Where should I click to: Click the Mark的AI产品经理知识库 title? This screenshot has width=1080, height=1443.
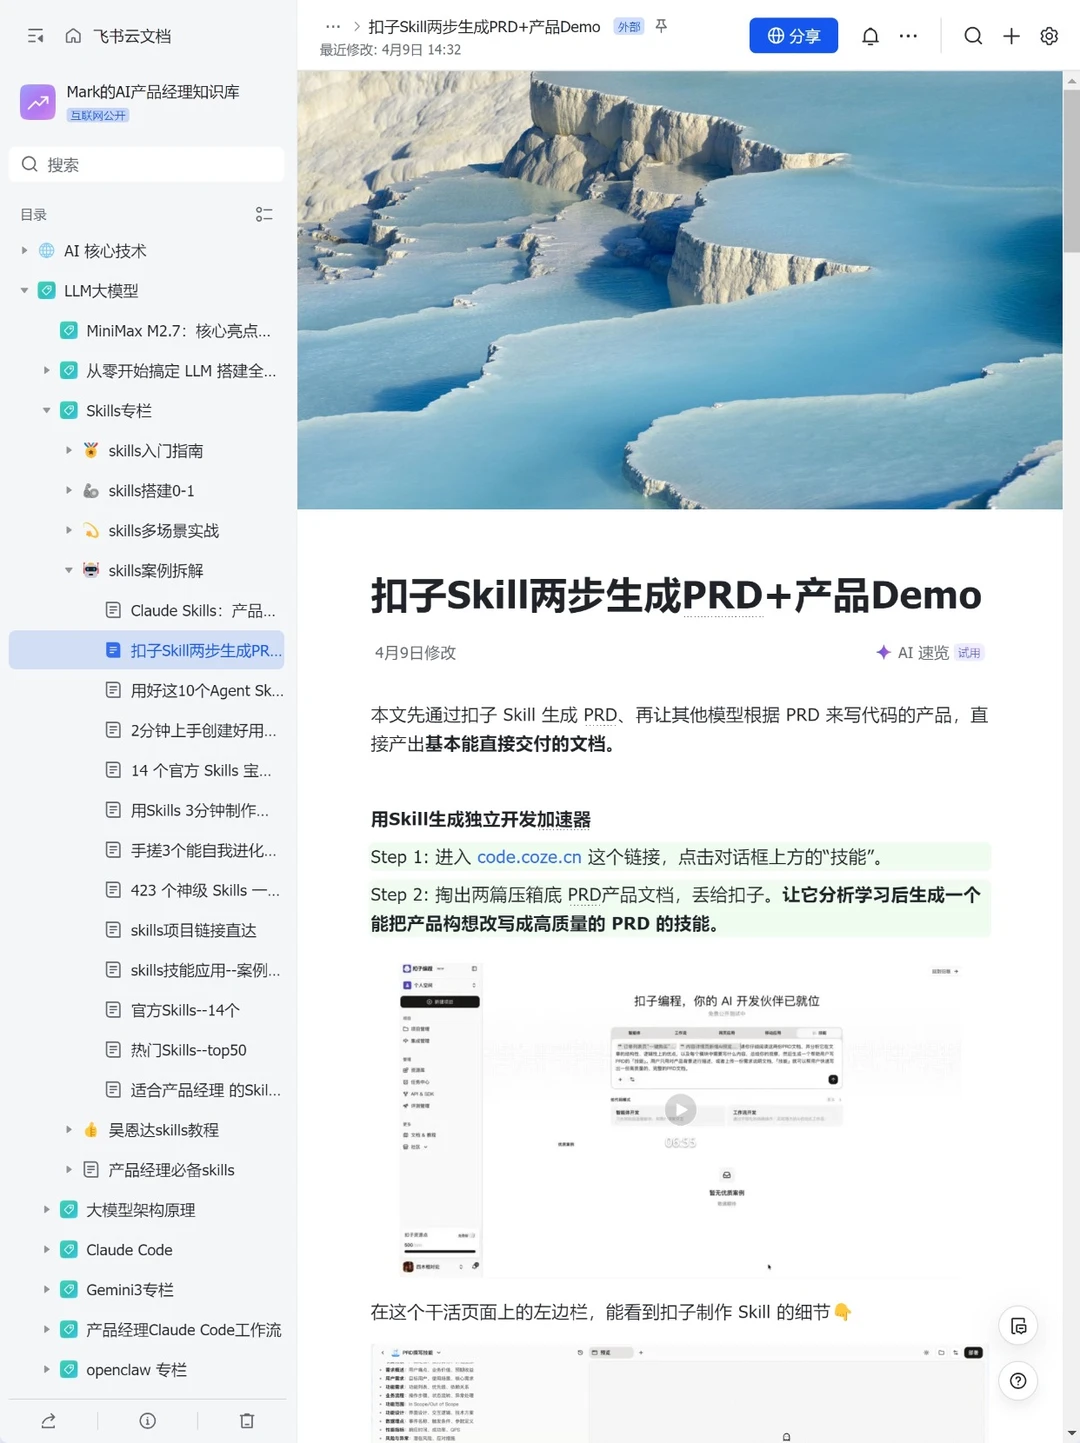coord(153,92)
